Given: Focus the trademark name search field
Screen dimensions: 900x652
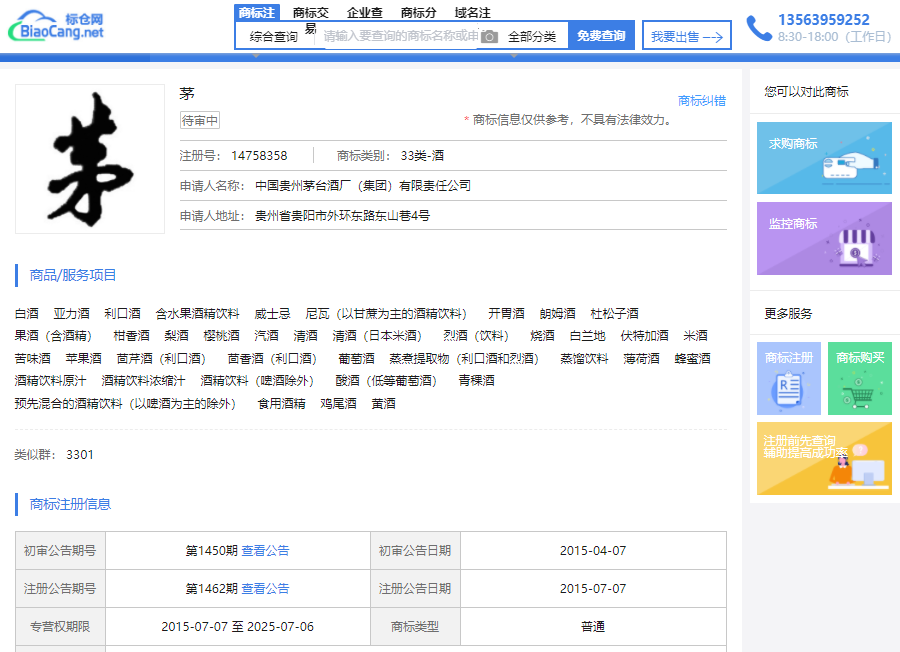Looking at the screenshot, I should click(401, 36).
